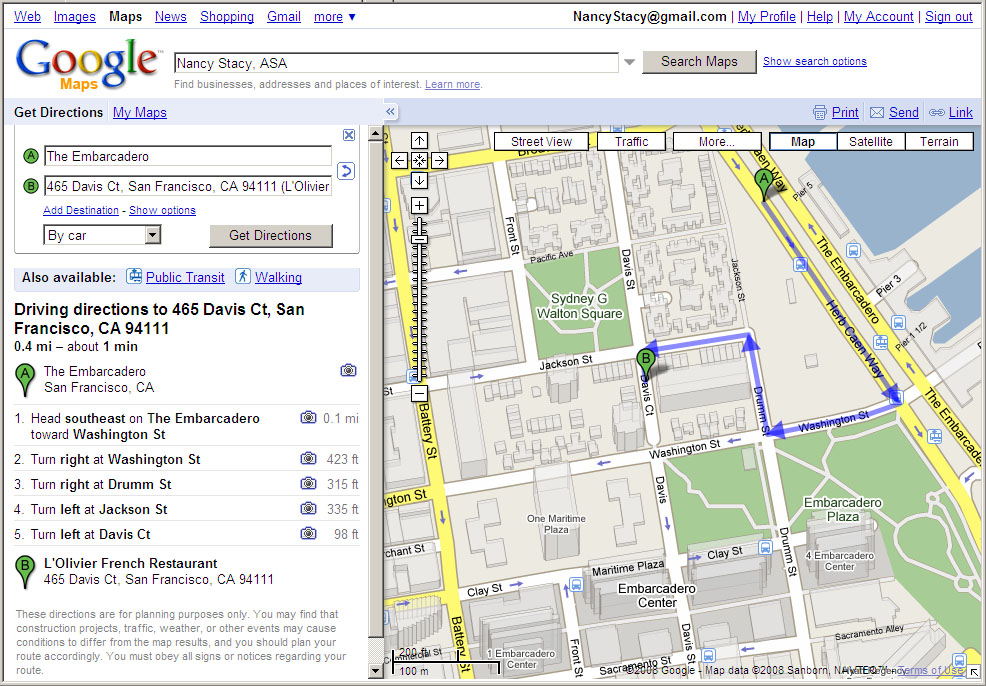Switch to the My Maps tab
Screen dimensions: 986x686
pyautogui.click(x=140, y=113)
